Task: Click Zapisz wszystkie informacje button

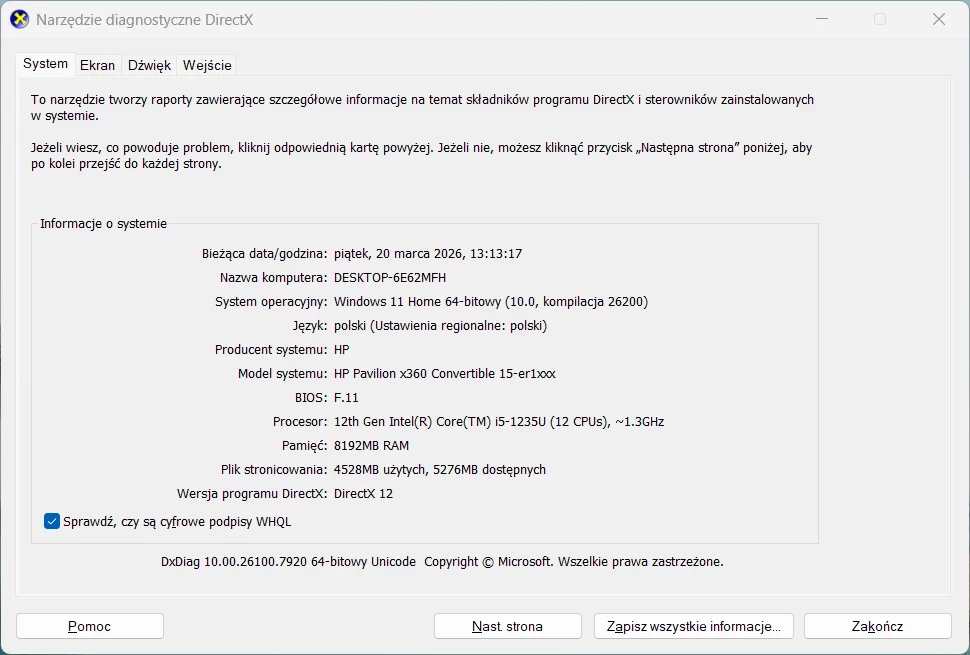Action: tap(694, 626)
